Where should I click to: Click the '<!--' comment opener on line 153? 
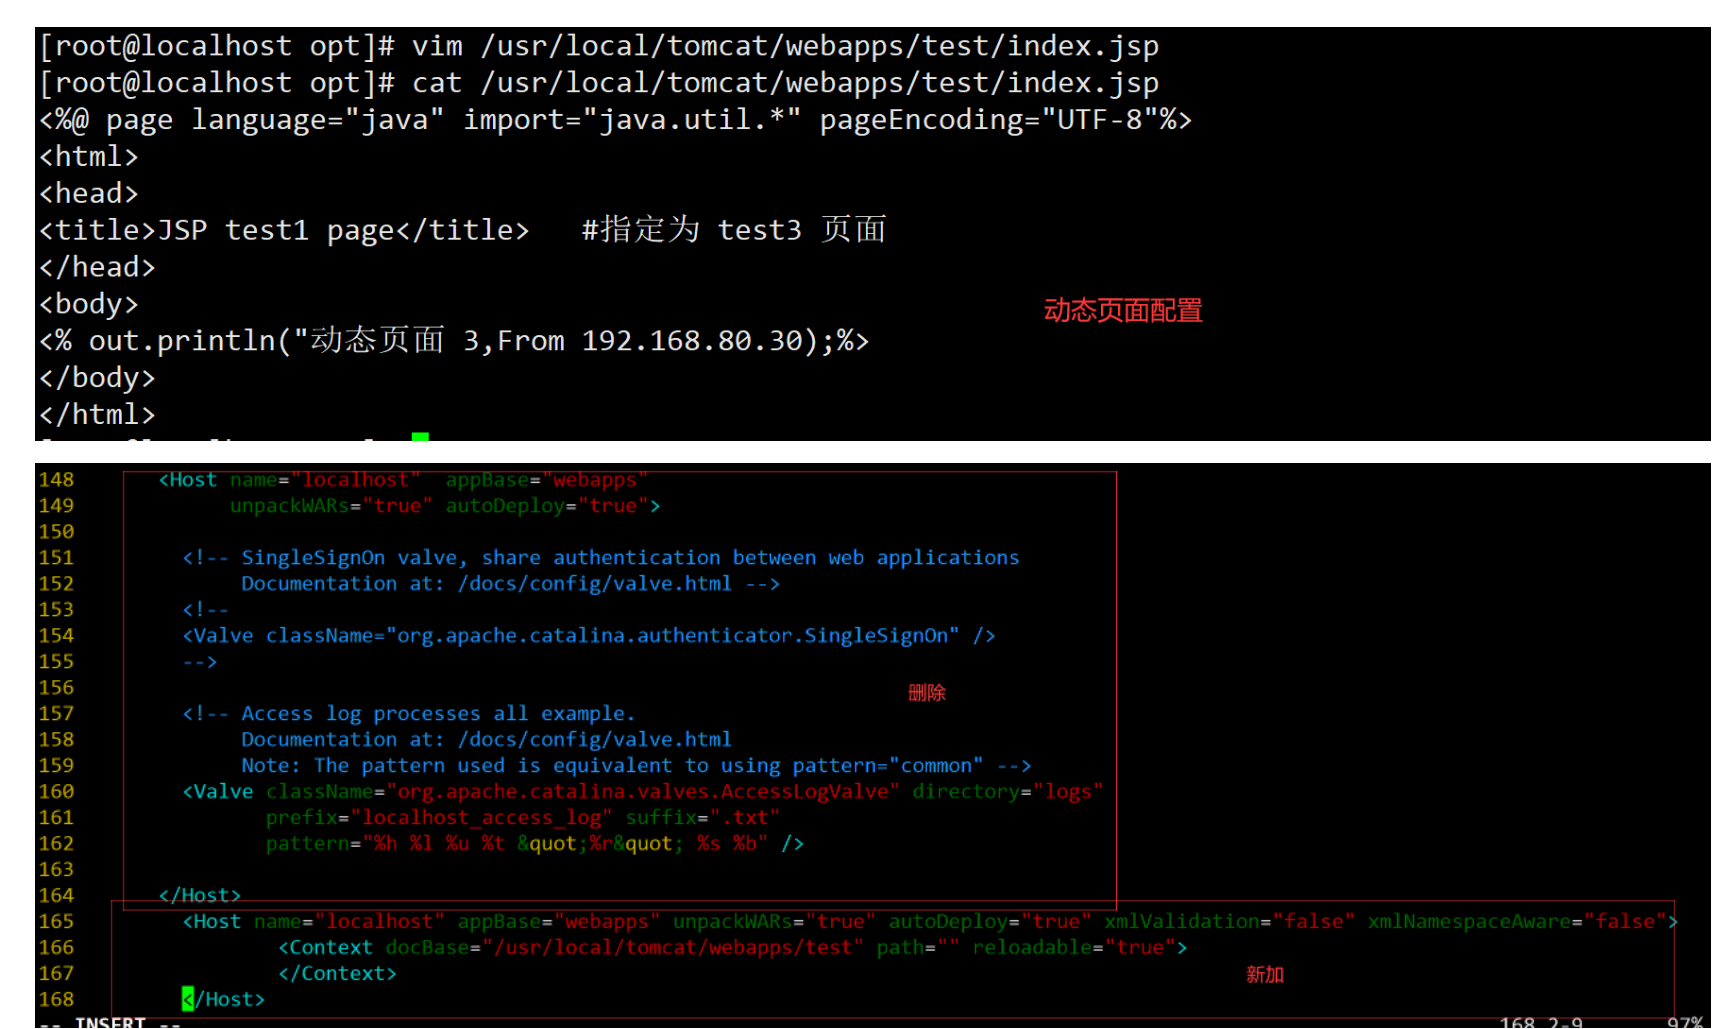point(205,610)
